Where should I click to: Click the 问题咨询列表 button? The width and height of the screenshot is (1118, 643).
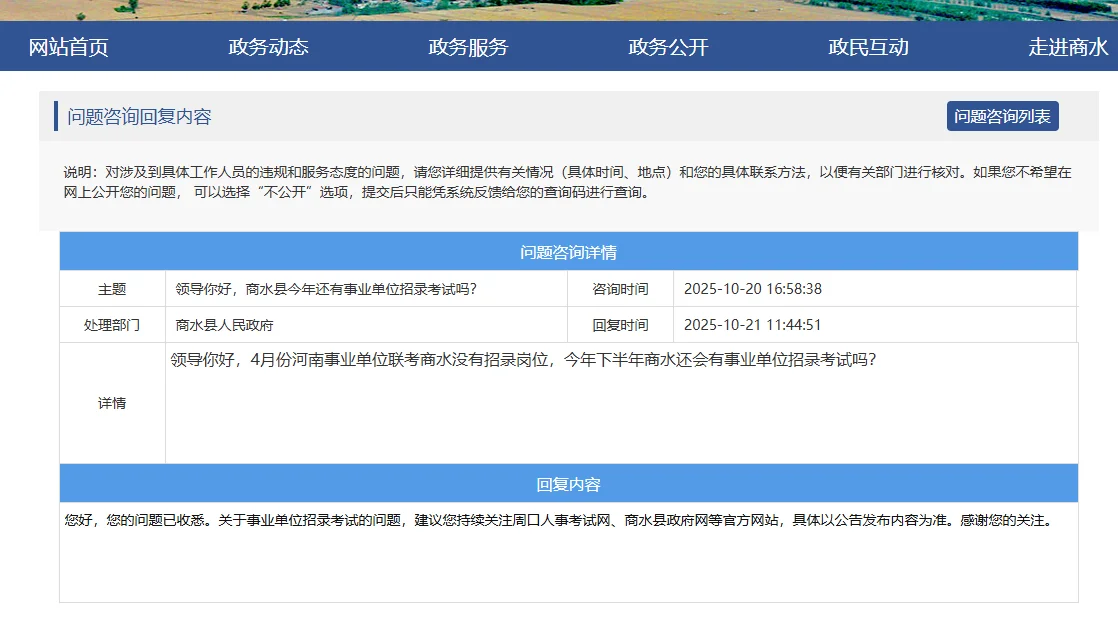[1004, 116]
